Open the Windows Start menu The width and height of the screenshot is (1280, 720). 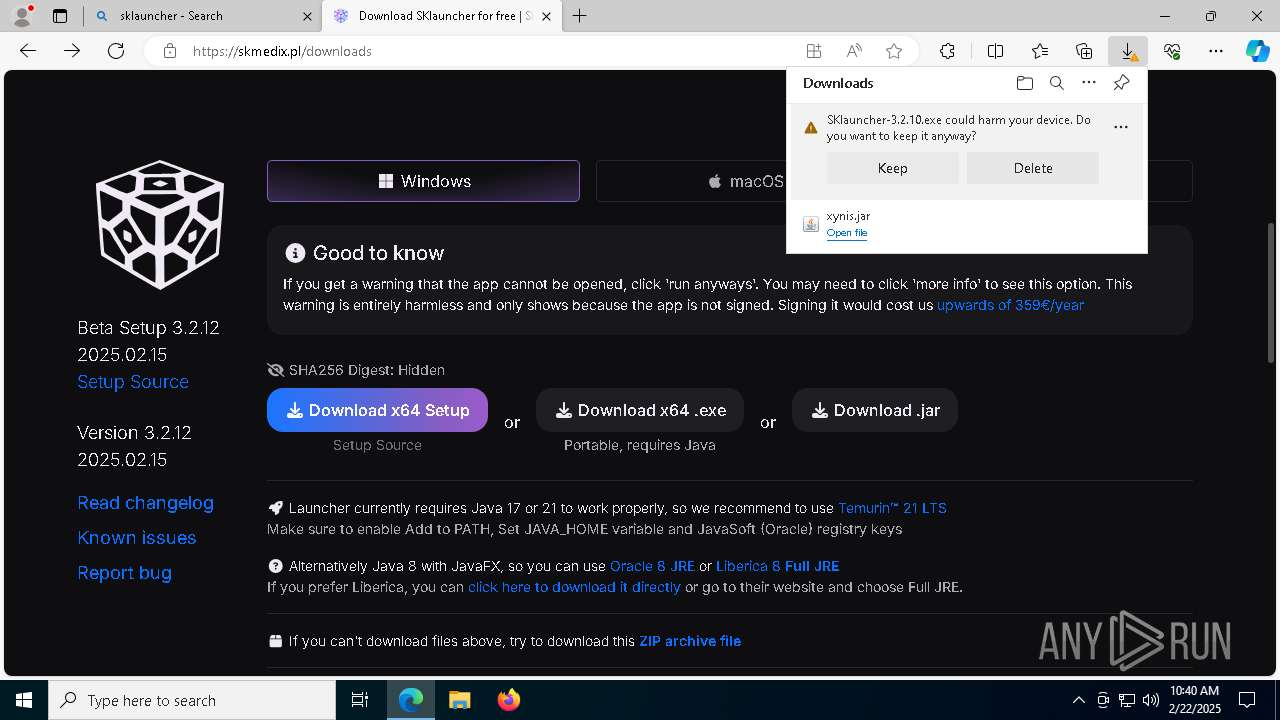coord(24,700)
